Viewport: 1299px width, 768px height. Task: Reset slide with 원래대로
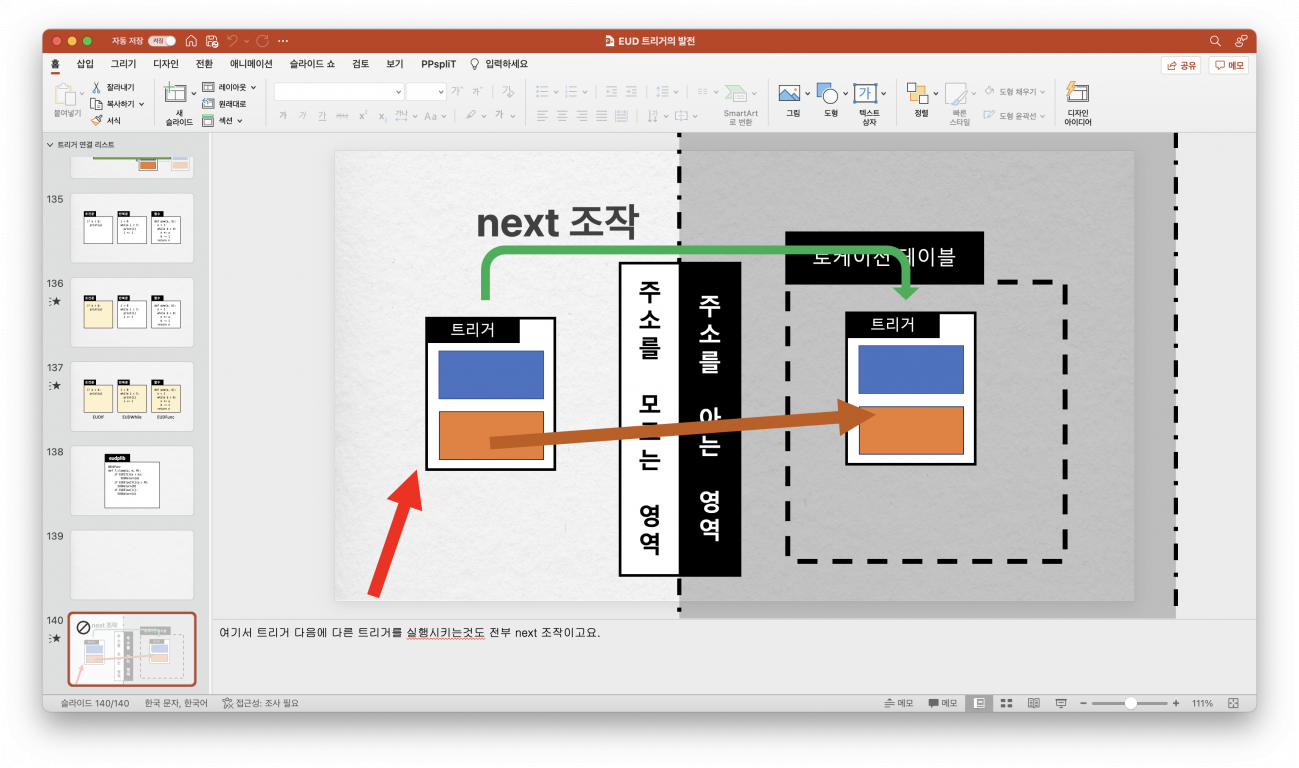(225, 103)
